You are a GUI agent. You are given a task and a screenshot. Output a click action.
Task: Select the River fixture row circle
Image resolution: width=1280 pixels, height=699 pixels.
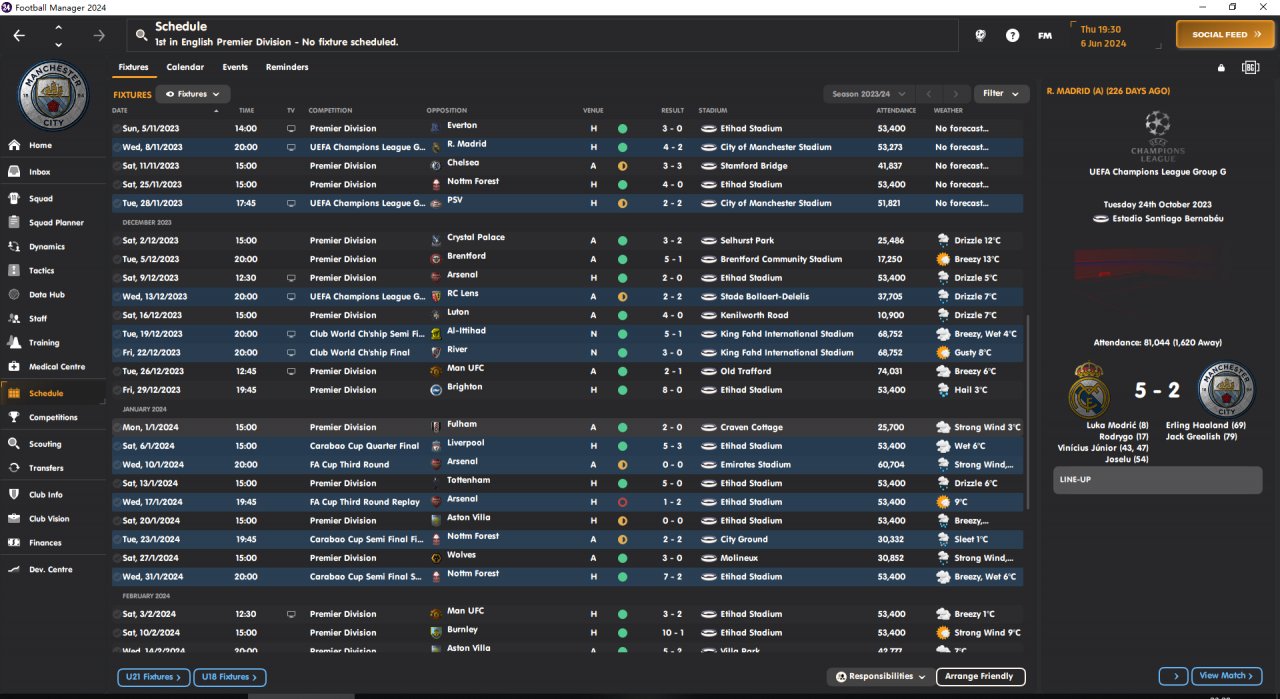click(117, 353)
